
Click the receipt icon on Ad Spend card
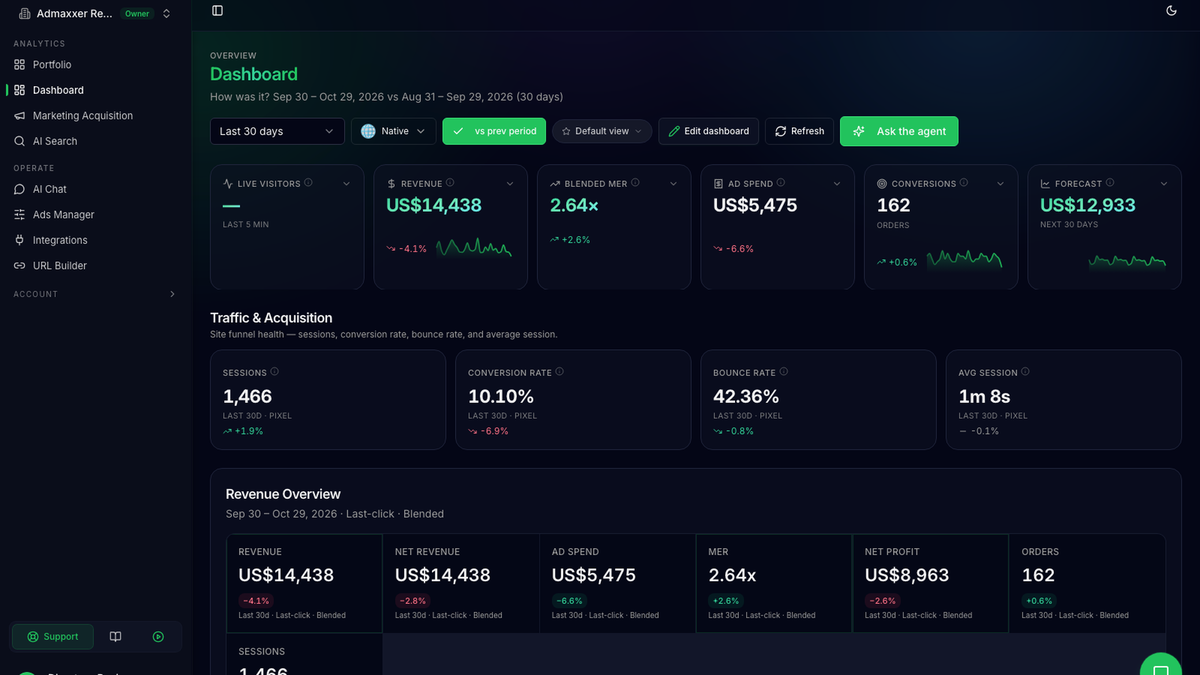tap(718, 184)
